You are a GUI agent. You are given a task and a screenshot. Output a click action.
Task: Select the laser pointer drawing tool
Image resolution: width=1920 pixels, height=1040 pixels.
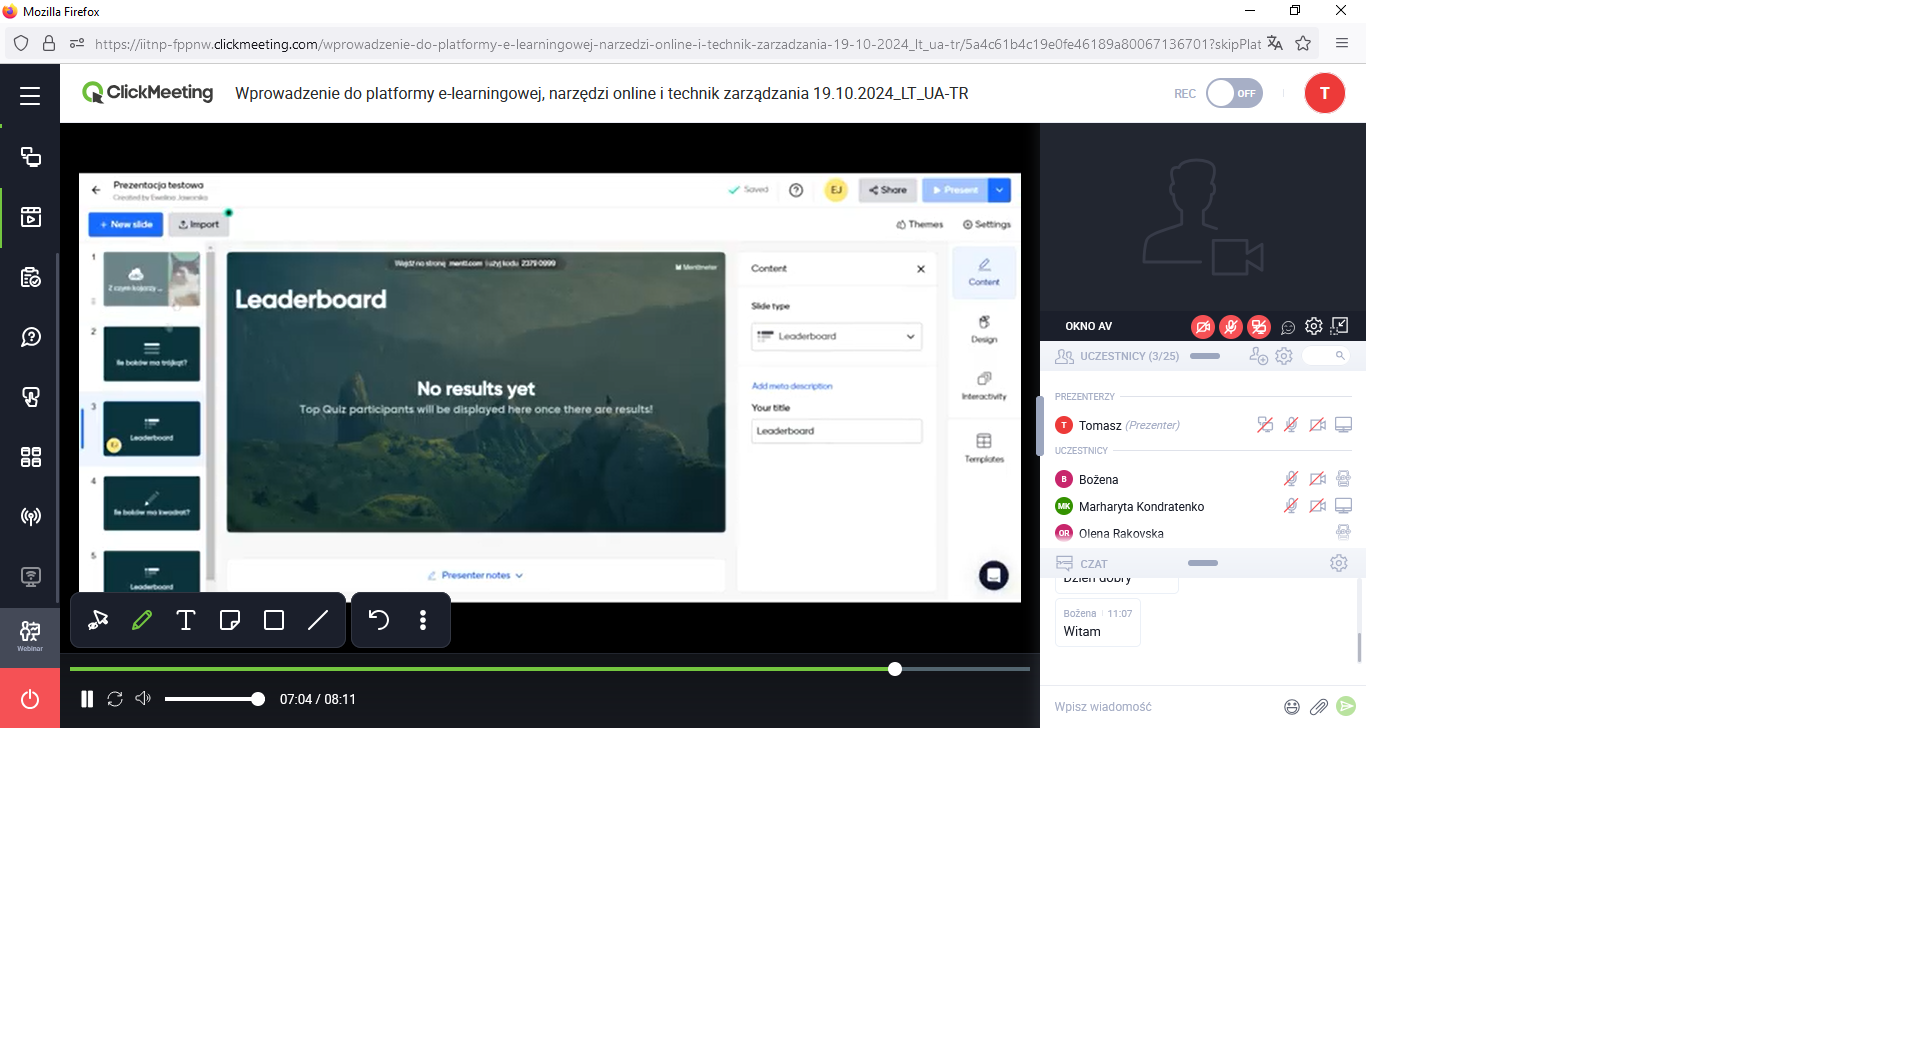[98, 620]
